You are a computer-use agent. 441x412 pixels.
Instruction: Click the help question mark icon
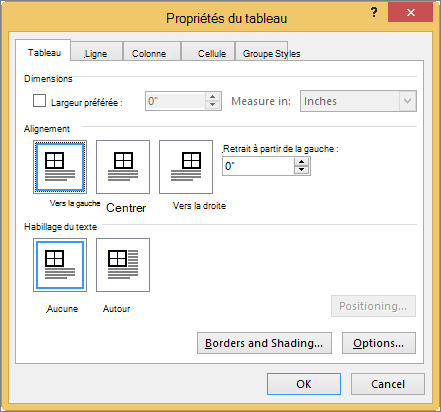click(374, 13)
